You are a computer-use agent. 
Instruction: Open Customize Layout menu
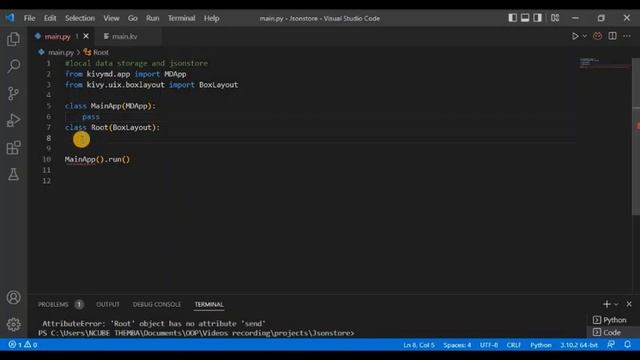(555, 18)
